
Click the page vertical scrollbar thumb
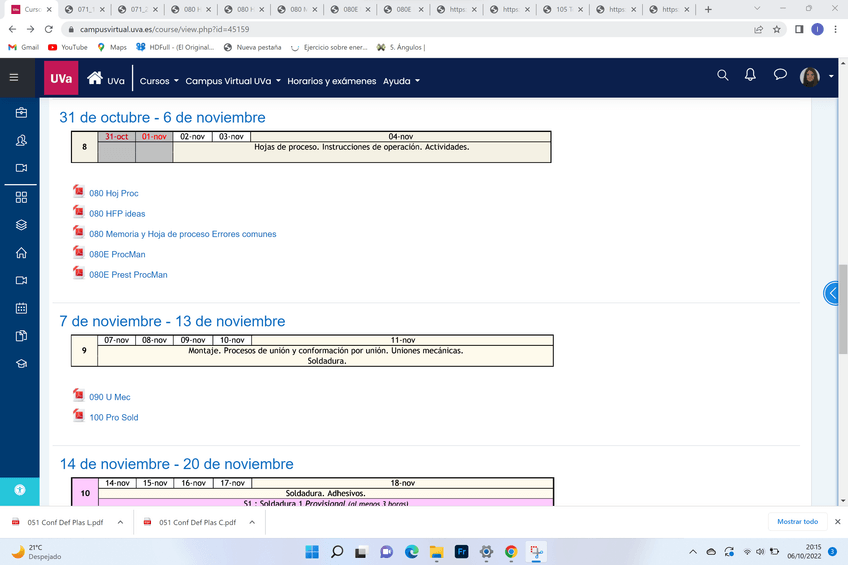pyautogui.click(x=843, y=309)
